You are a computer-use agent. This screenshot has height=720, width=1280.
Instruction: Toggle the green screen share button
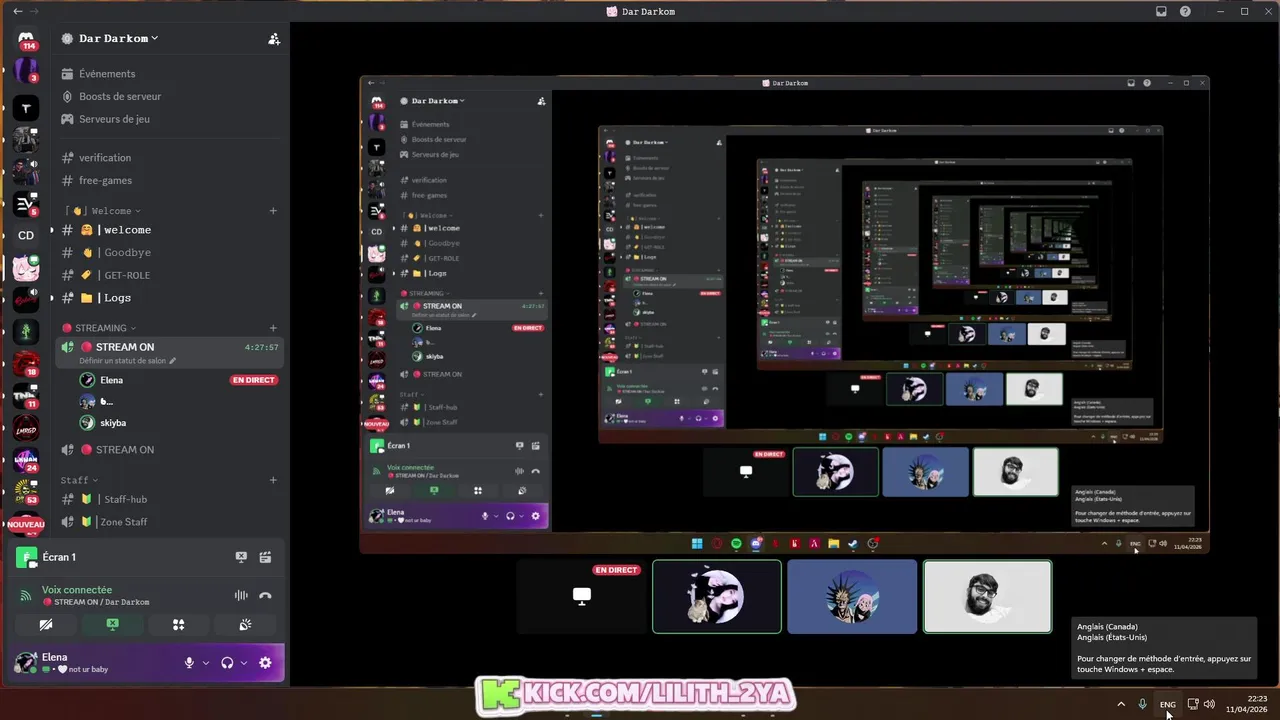112,624
